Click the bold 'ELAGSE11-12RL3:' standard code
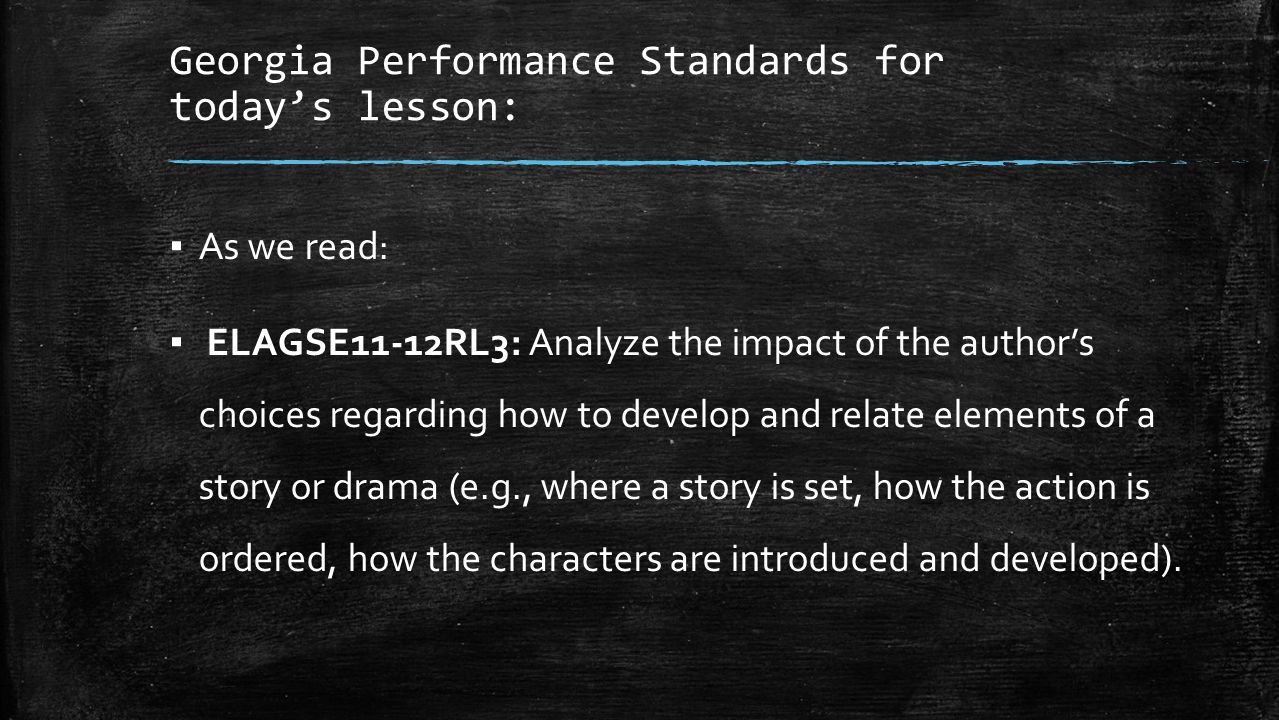The height and width of the screenshot is (720, 1279). pos(363,346)
